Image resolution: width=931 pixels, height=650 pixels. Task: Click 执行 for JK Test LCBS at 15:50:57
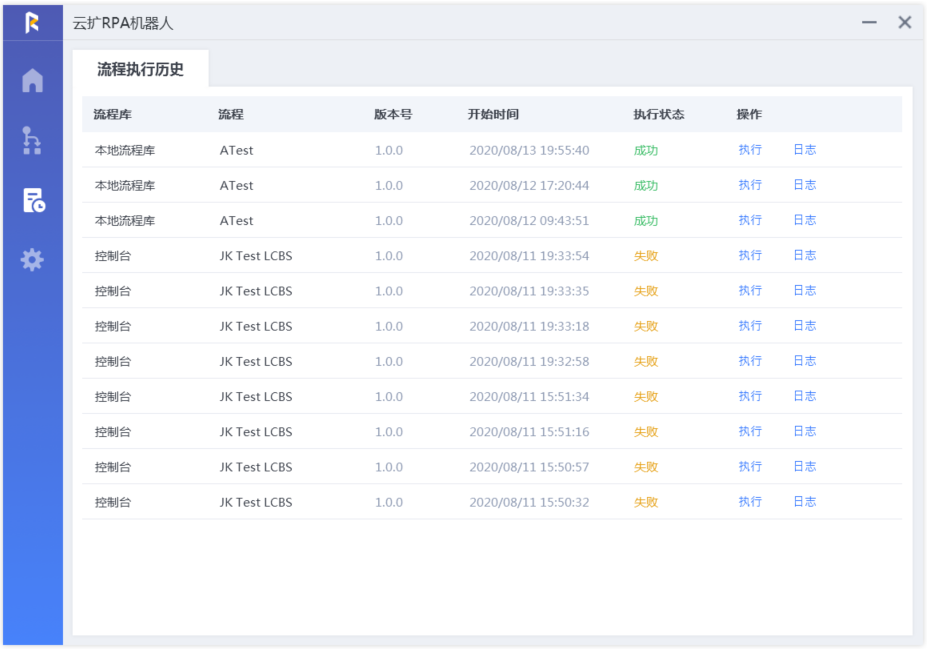pyautogui.click(x=750, y=467)
